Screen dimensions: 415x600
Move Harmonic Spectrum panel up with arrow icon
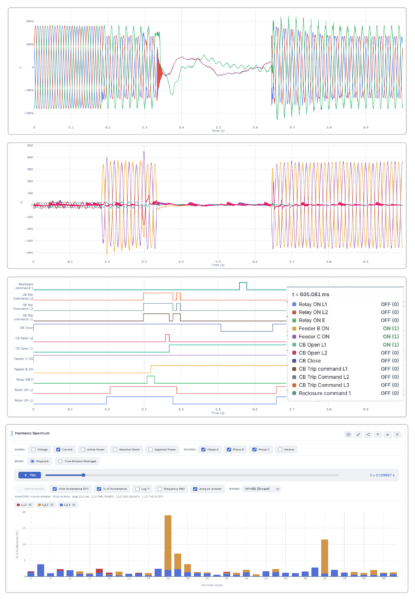click(378, 434)
